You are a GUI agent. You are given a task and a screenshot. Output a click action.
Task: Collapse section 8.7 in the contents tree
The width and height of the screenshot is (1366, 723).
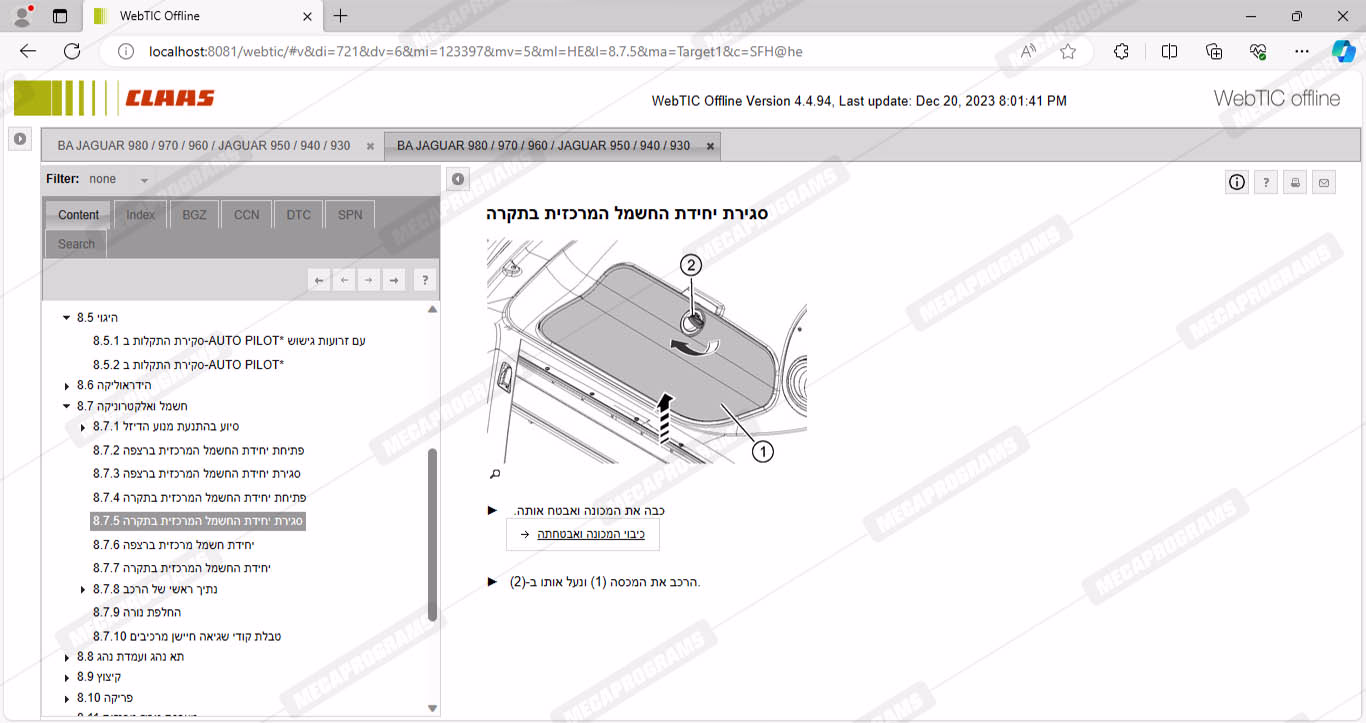pyautogui.click(x=67, y=406)
